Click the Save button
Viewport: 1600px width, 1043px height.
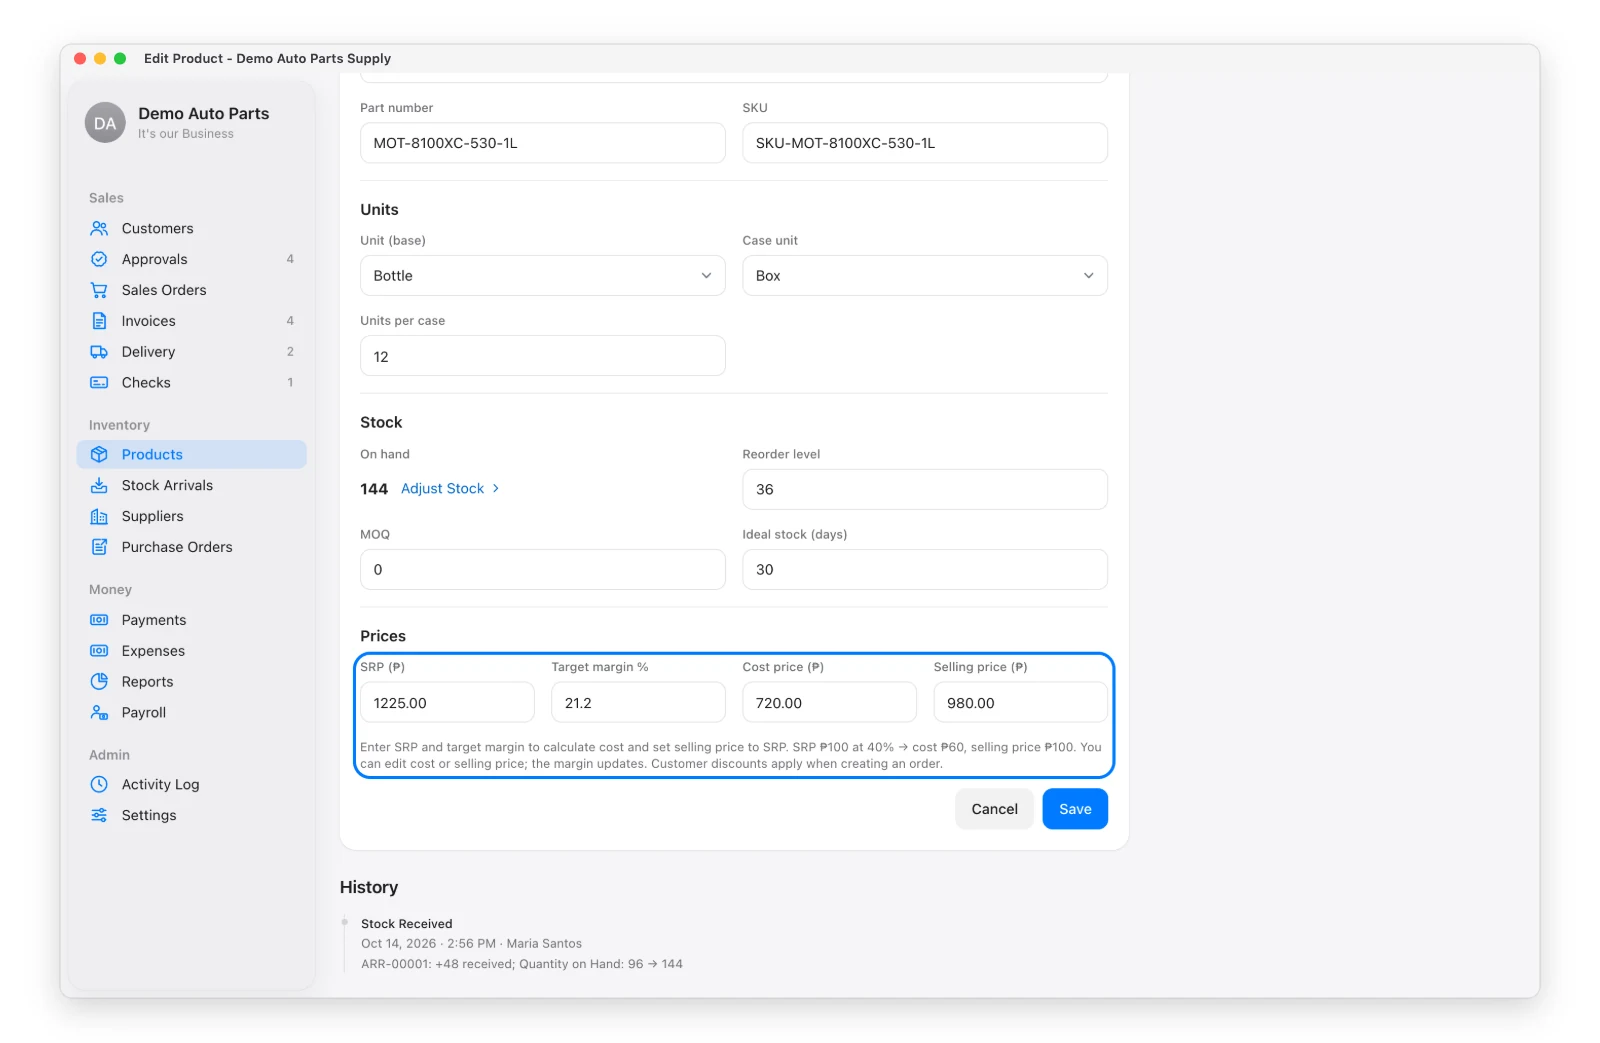[x=1075, y=809]
